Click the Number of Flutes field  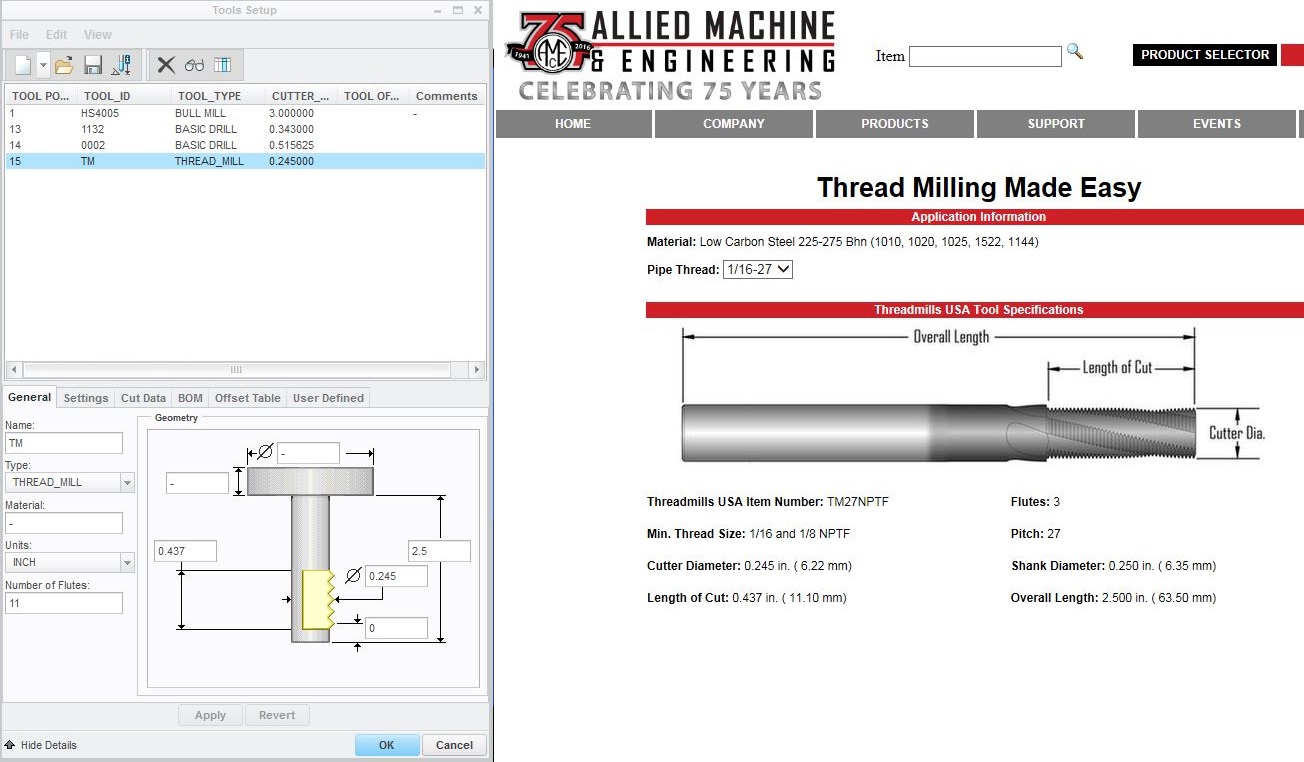click(64, 603)
